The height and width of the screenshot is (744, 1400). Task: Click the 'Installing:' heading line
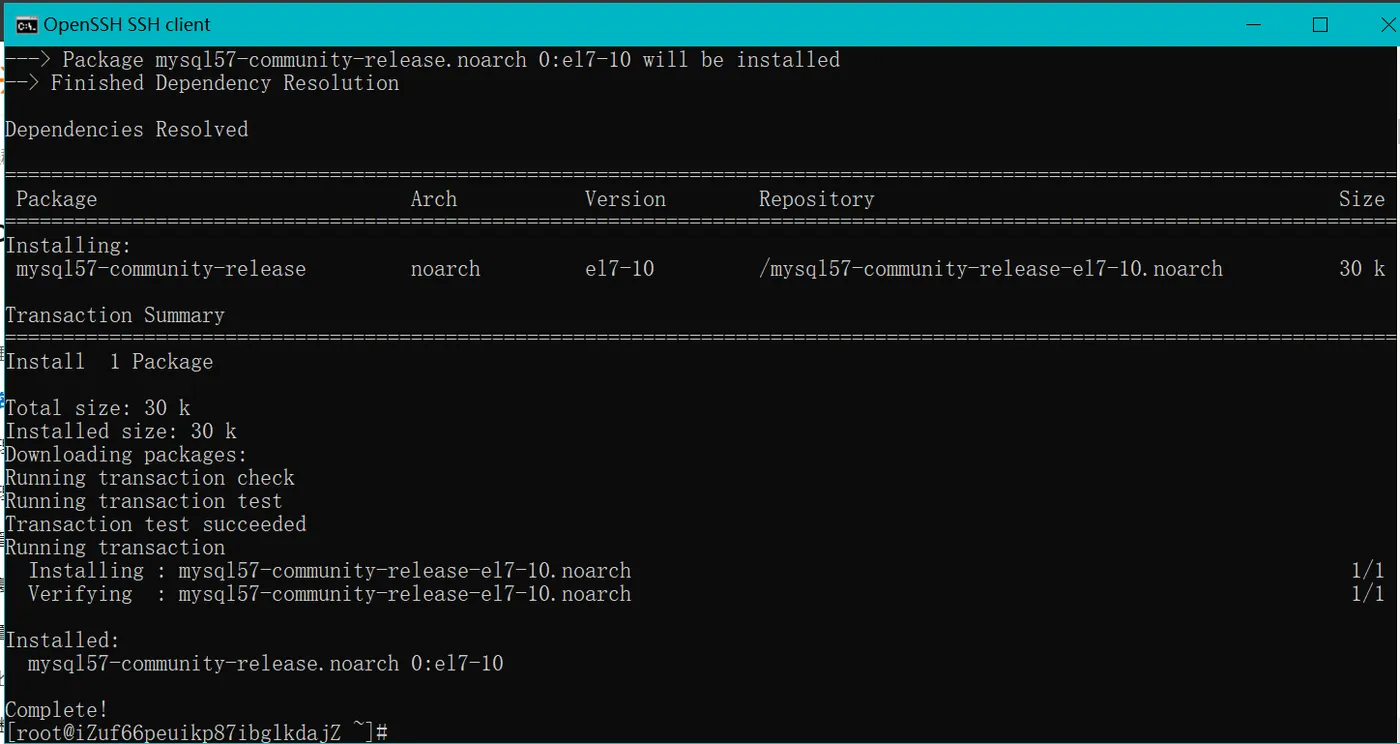click(69, 245)
